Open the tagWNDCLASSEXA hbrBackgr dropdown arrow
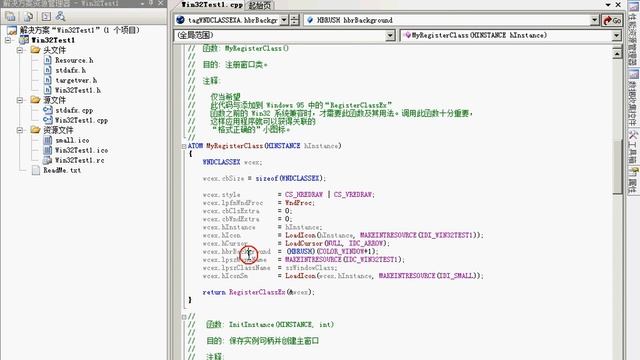Screen dimensions: 640x360 pos(284,20)
